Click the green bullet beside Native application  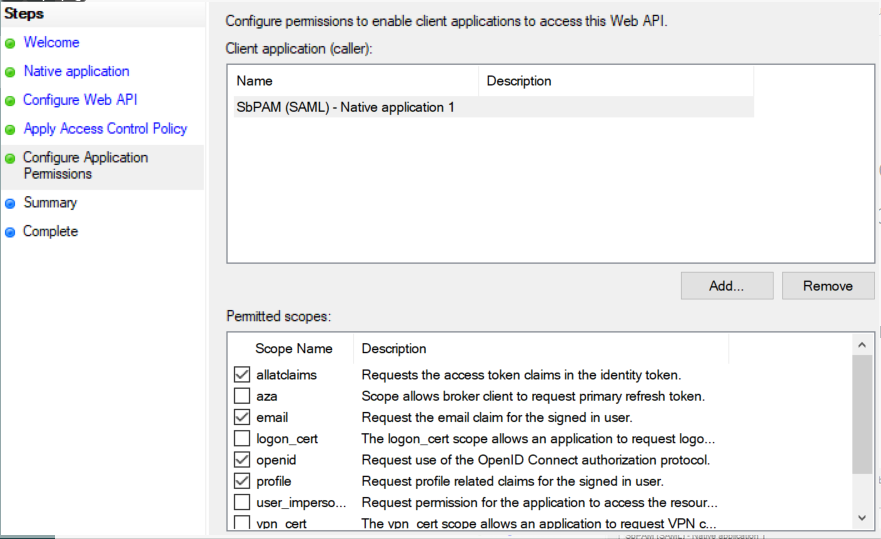(x=10, y=72)
